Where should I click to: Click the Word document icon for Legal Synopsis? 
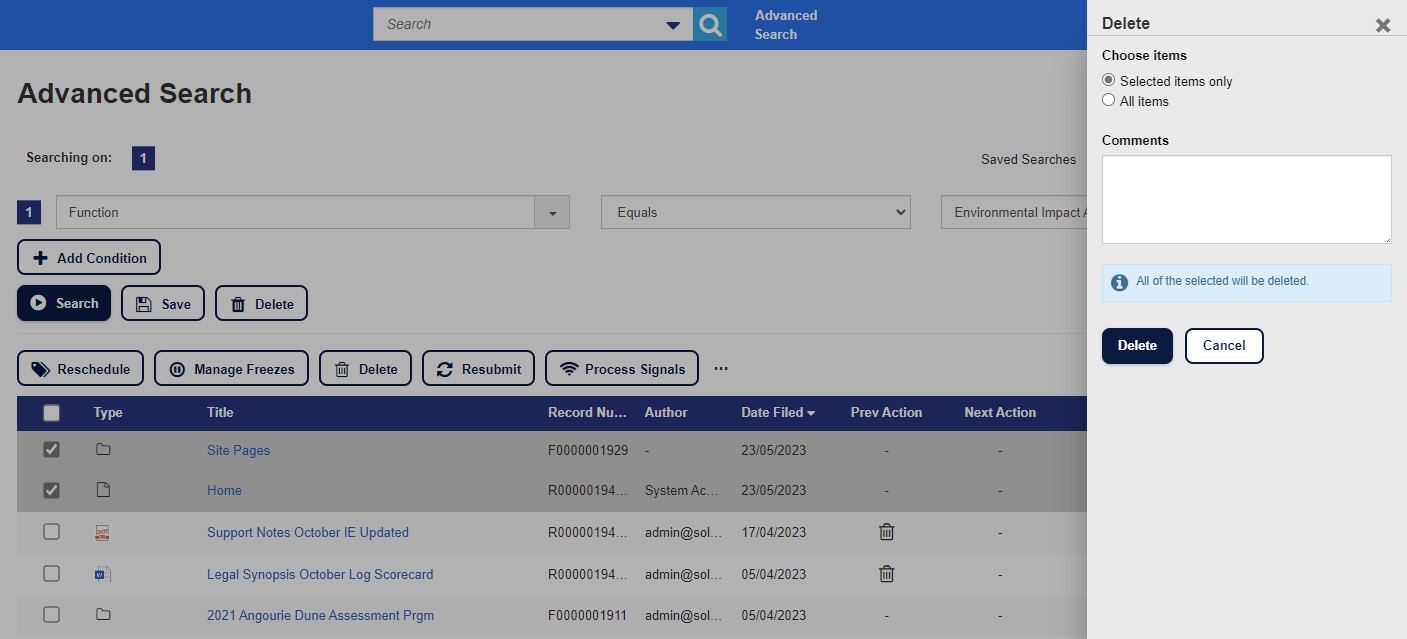tap(102, 574)
